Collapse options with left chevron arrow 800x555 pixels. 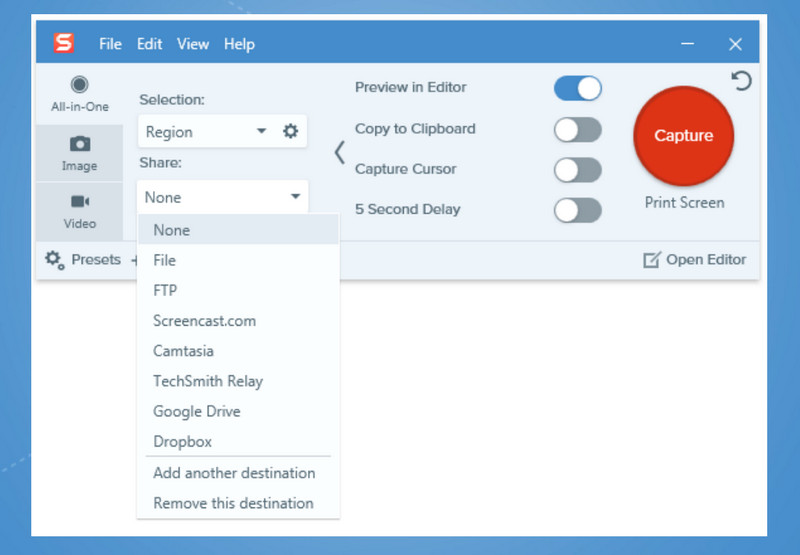click(x=340, y=152)
